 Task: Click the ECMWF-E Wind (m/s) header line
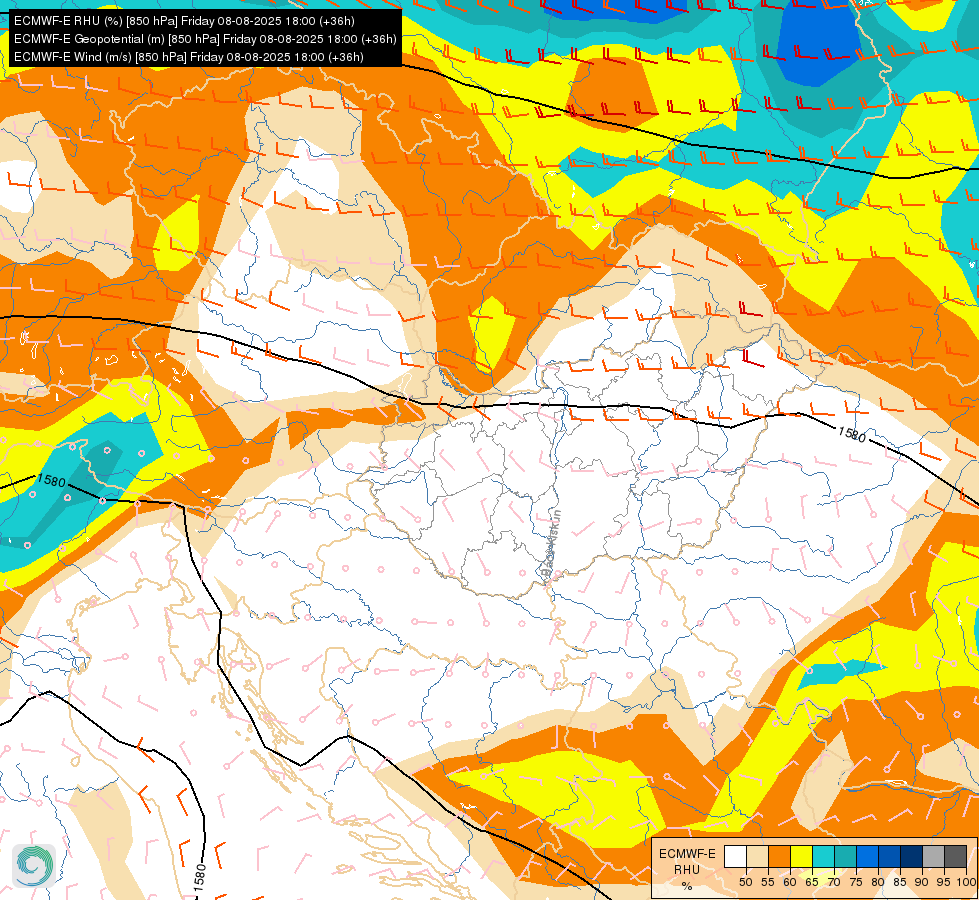point(189,57)
